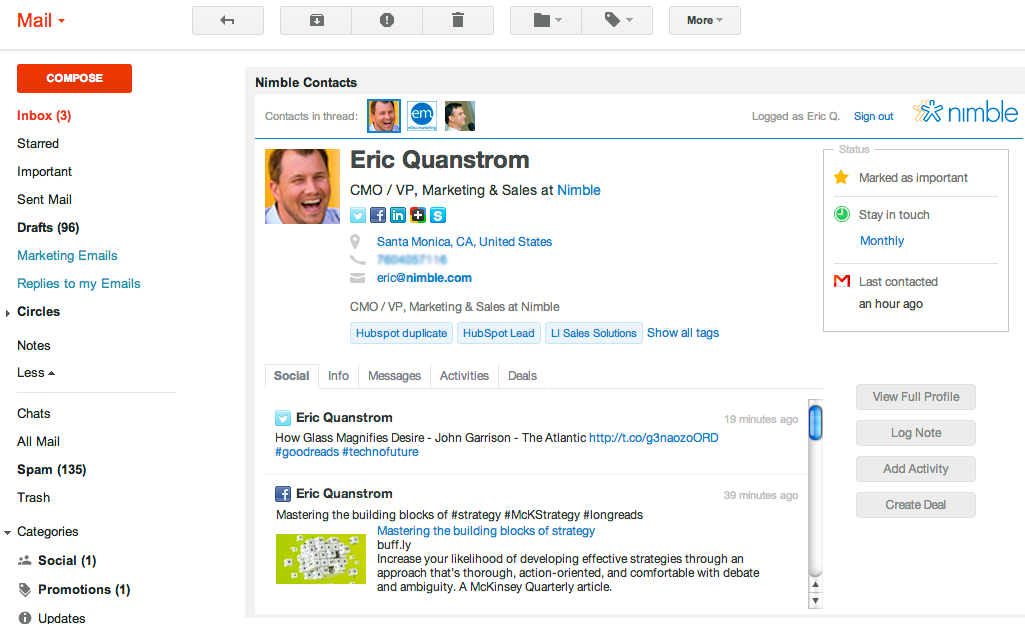Click the eric@nimble.com email link
The width and height of the screenshot is (1025, 624).
424,278
